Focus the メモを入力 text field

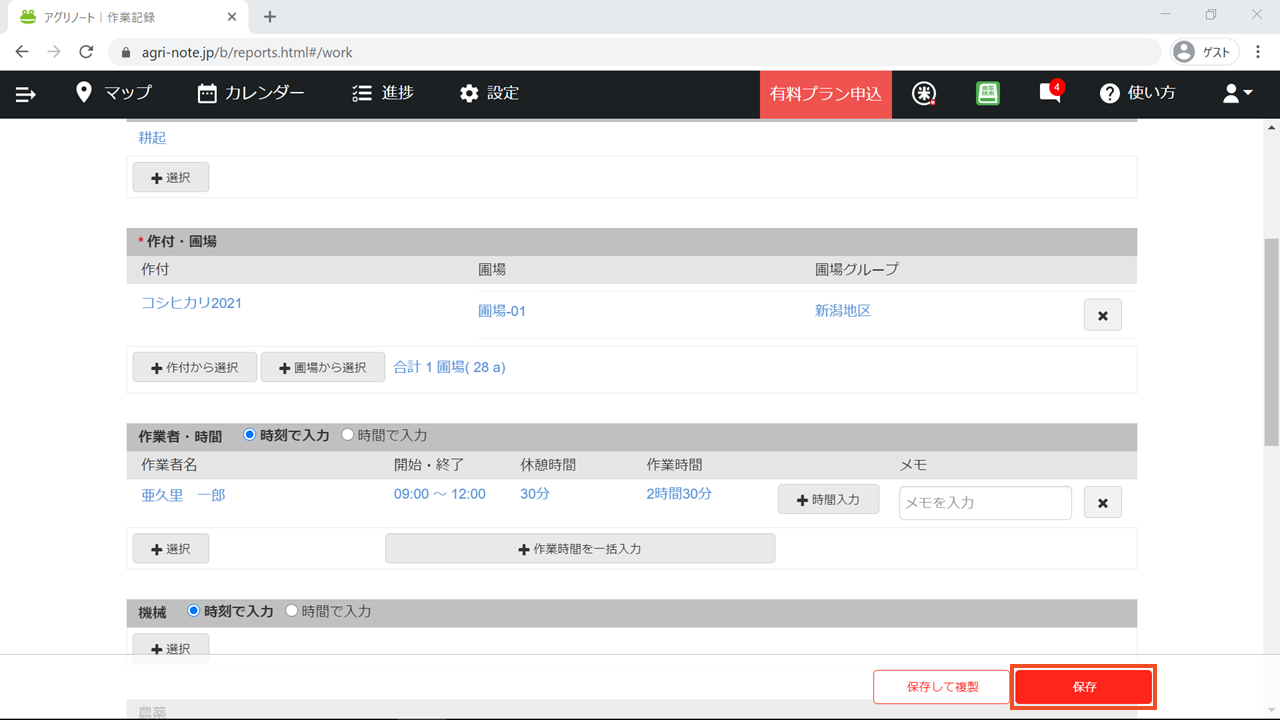(985, 503)
